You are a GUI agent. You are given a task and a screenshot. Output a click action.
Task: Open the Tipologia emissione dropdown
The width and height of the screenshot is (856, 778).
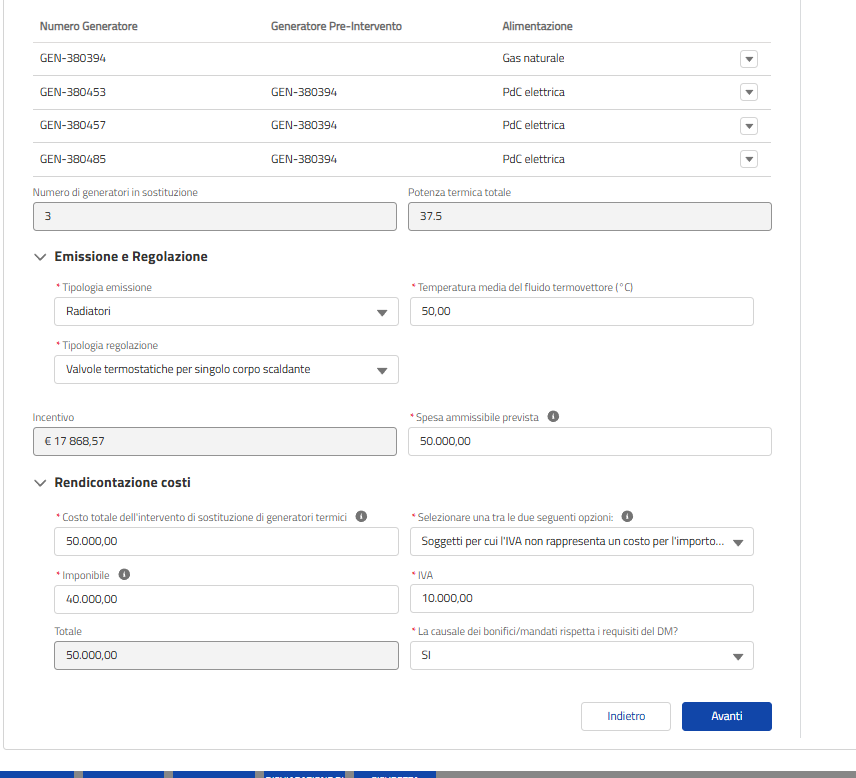pyautogui.click(x=227, y=312)
